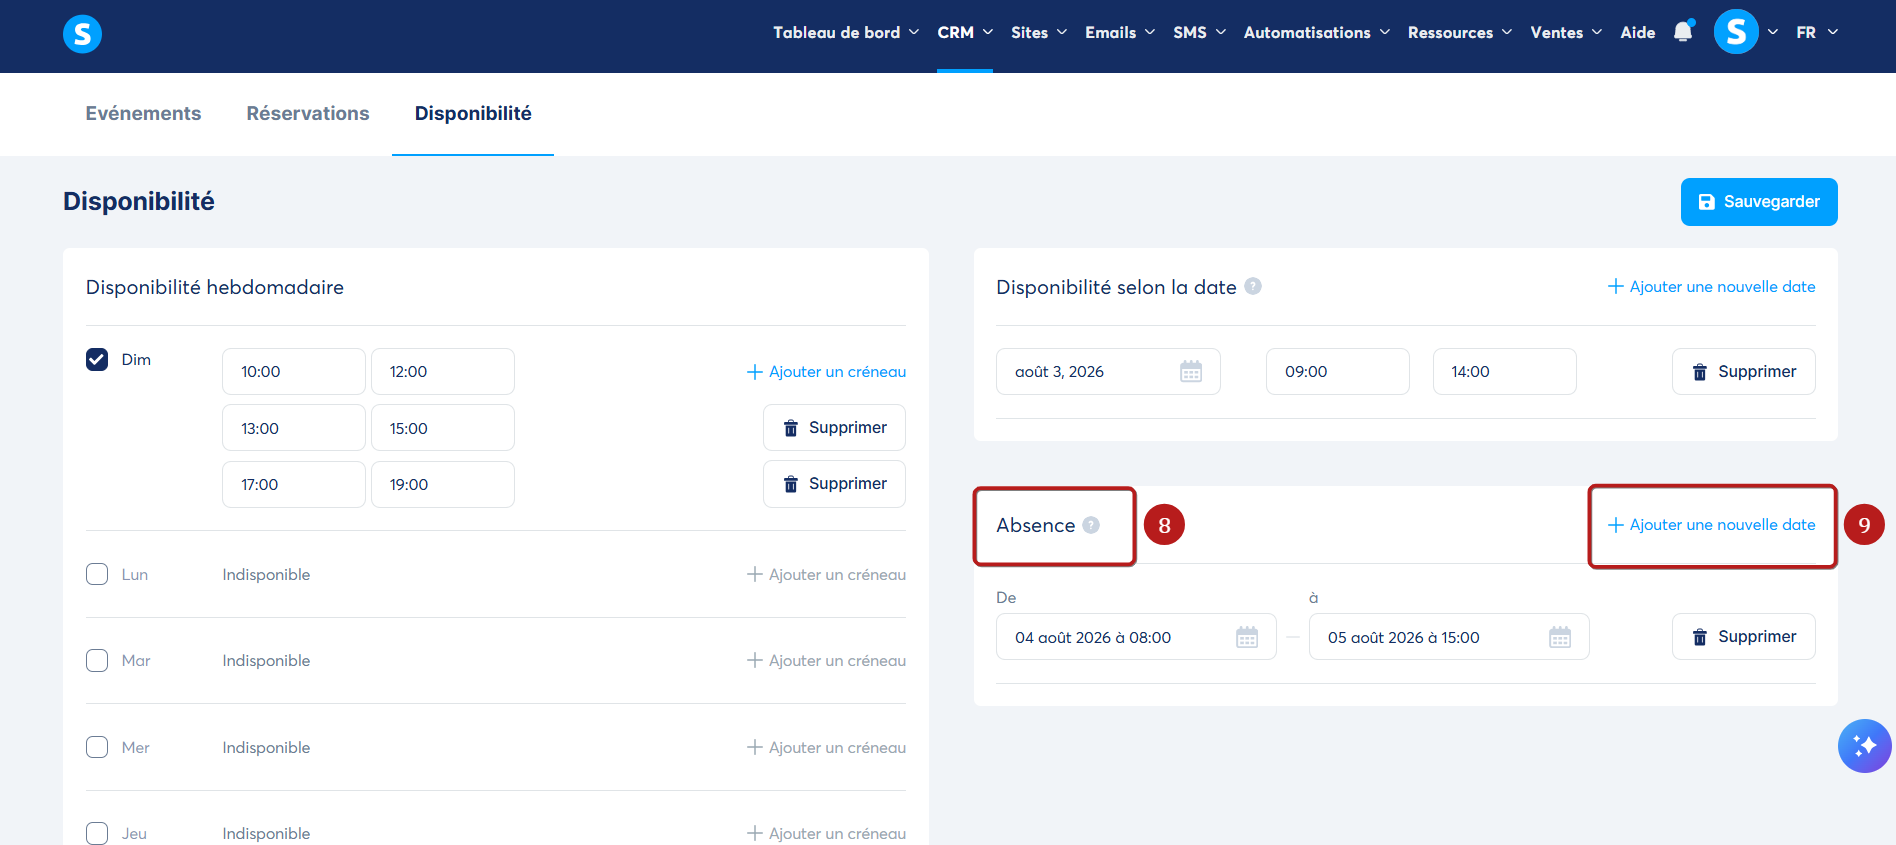Switch to the Evénements tab

pyautogui.click(x=143, y=113)
